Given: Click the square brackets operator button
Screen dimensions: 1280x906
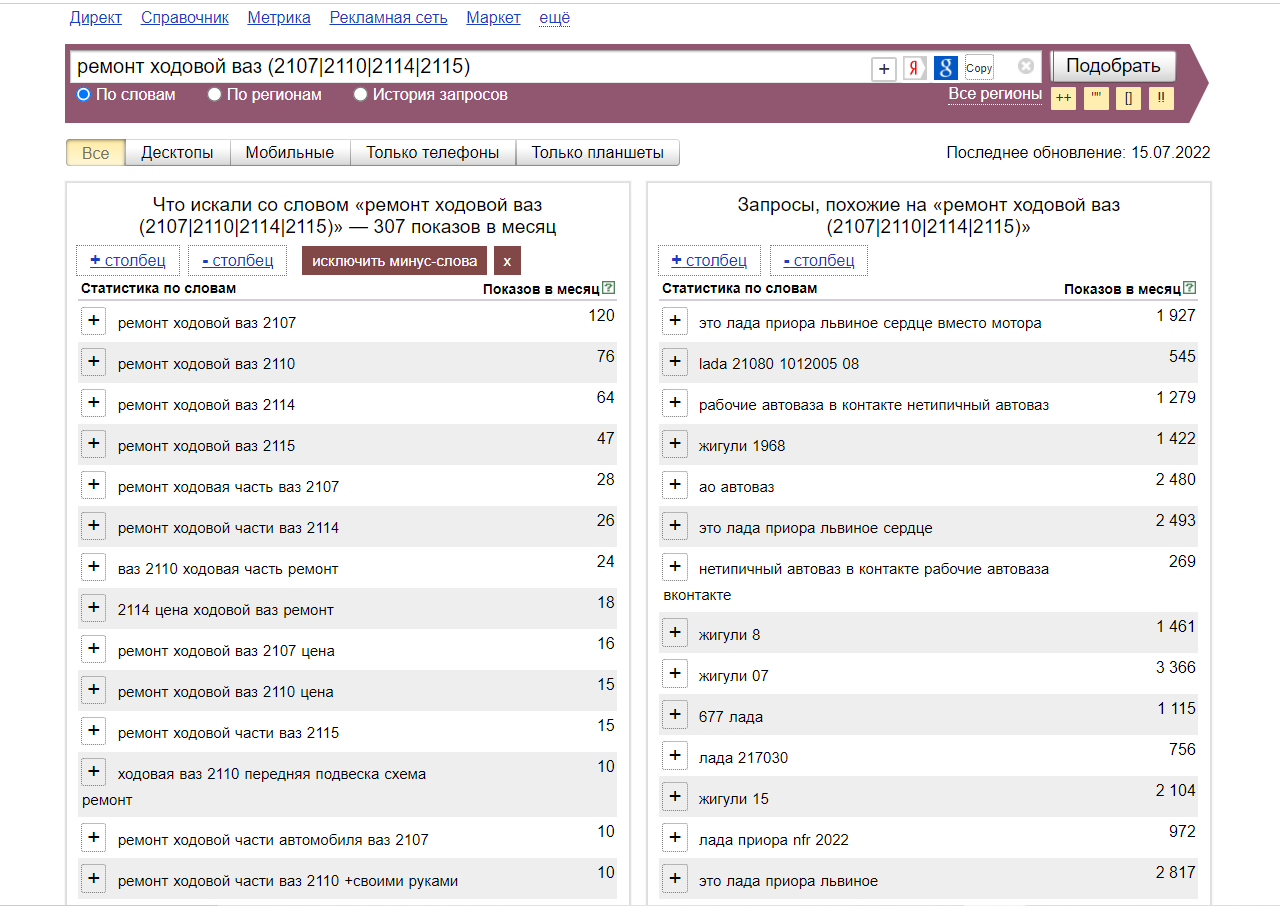Looking at the screenshot, I should (1128, 98).
